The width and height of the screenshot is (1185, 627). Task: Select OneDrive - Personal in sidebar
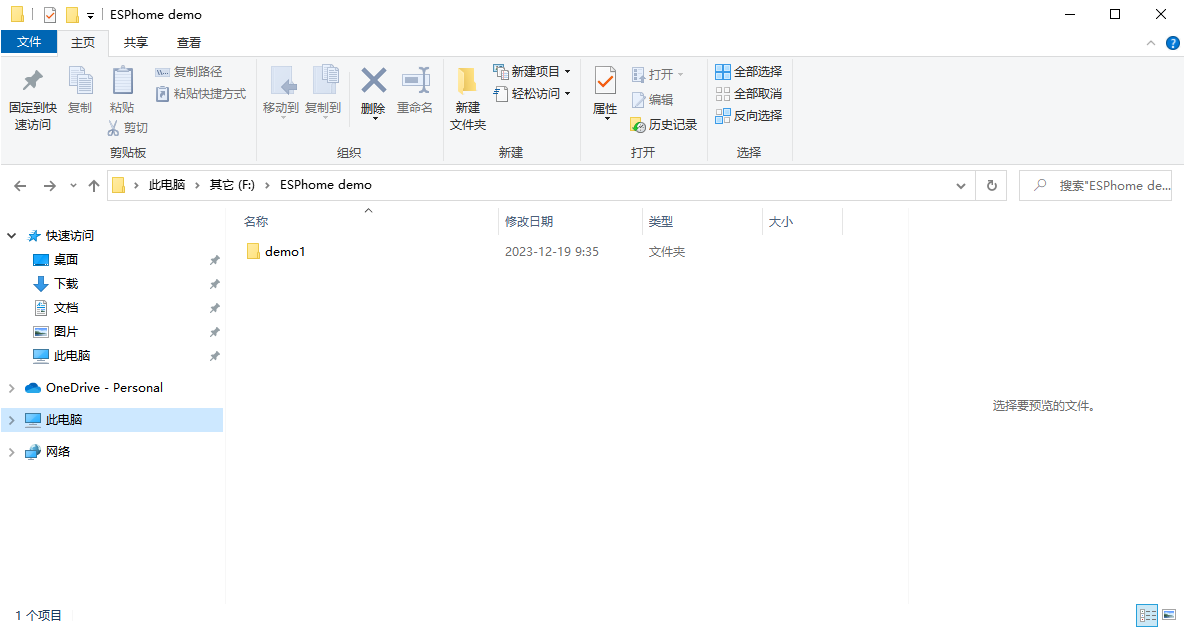tap(104, 388)
